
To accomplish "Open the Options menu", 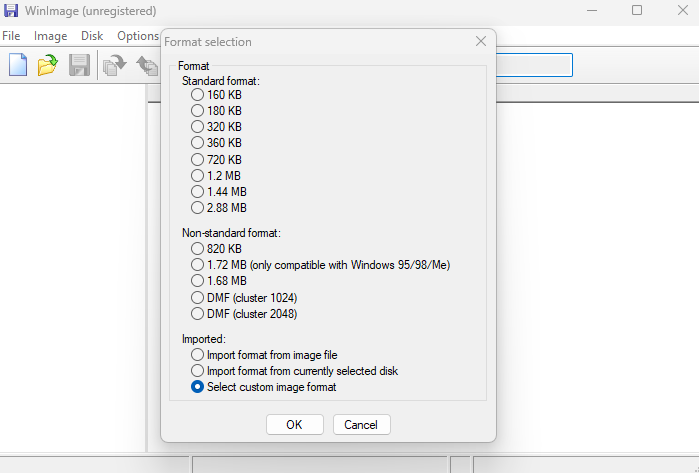I will pos(138,36).
